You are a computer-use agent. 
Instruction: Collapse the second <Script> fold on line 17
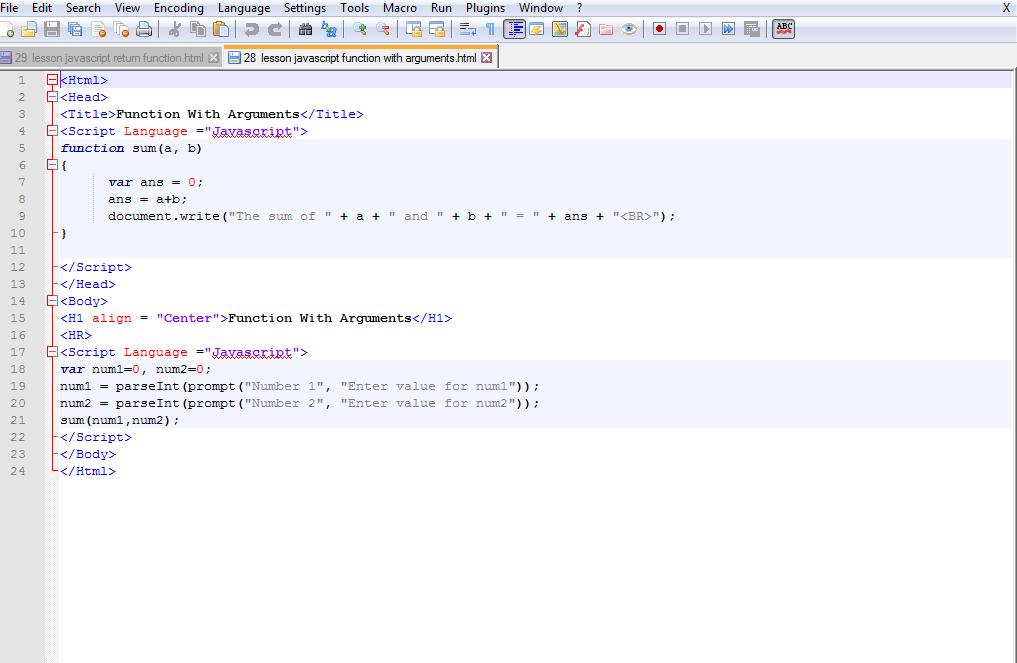pos(53,352)
